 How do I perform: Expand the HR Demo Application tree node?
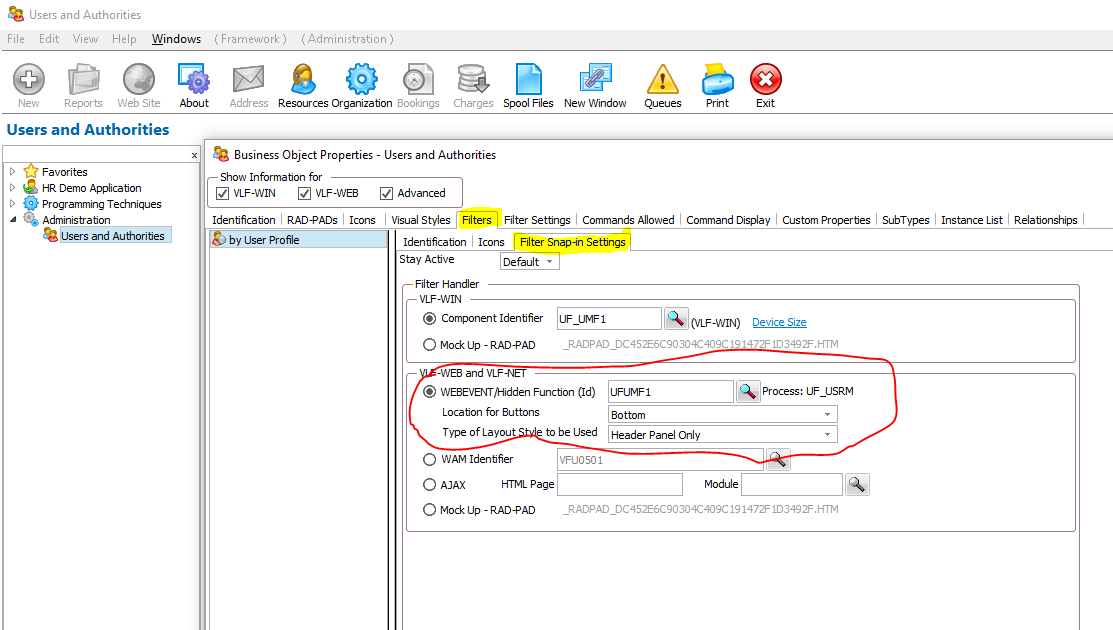click(x=13, y=188)
